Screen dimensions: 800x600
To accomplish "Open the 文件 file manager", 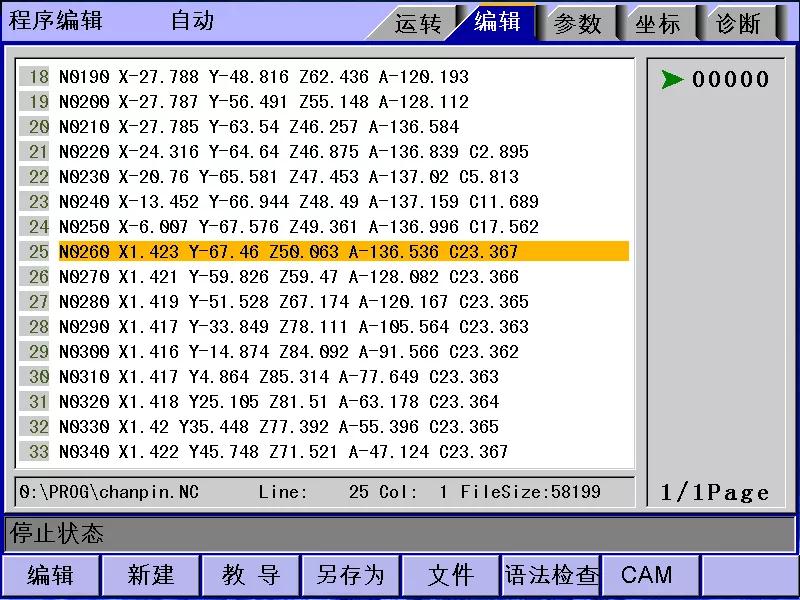I will (x=450, y=575).
